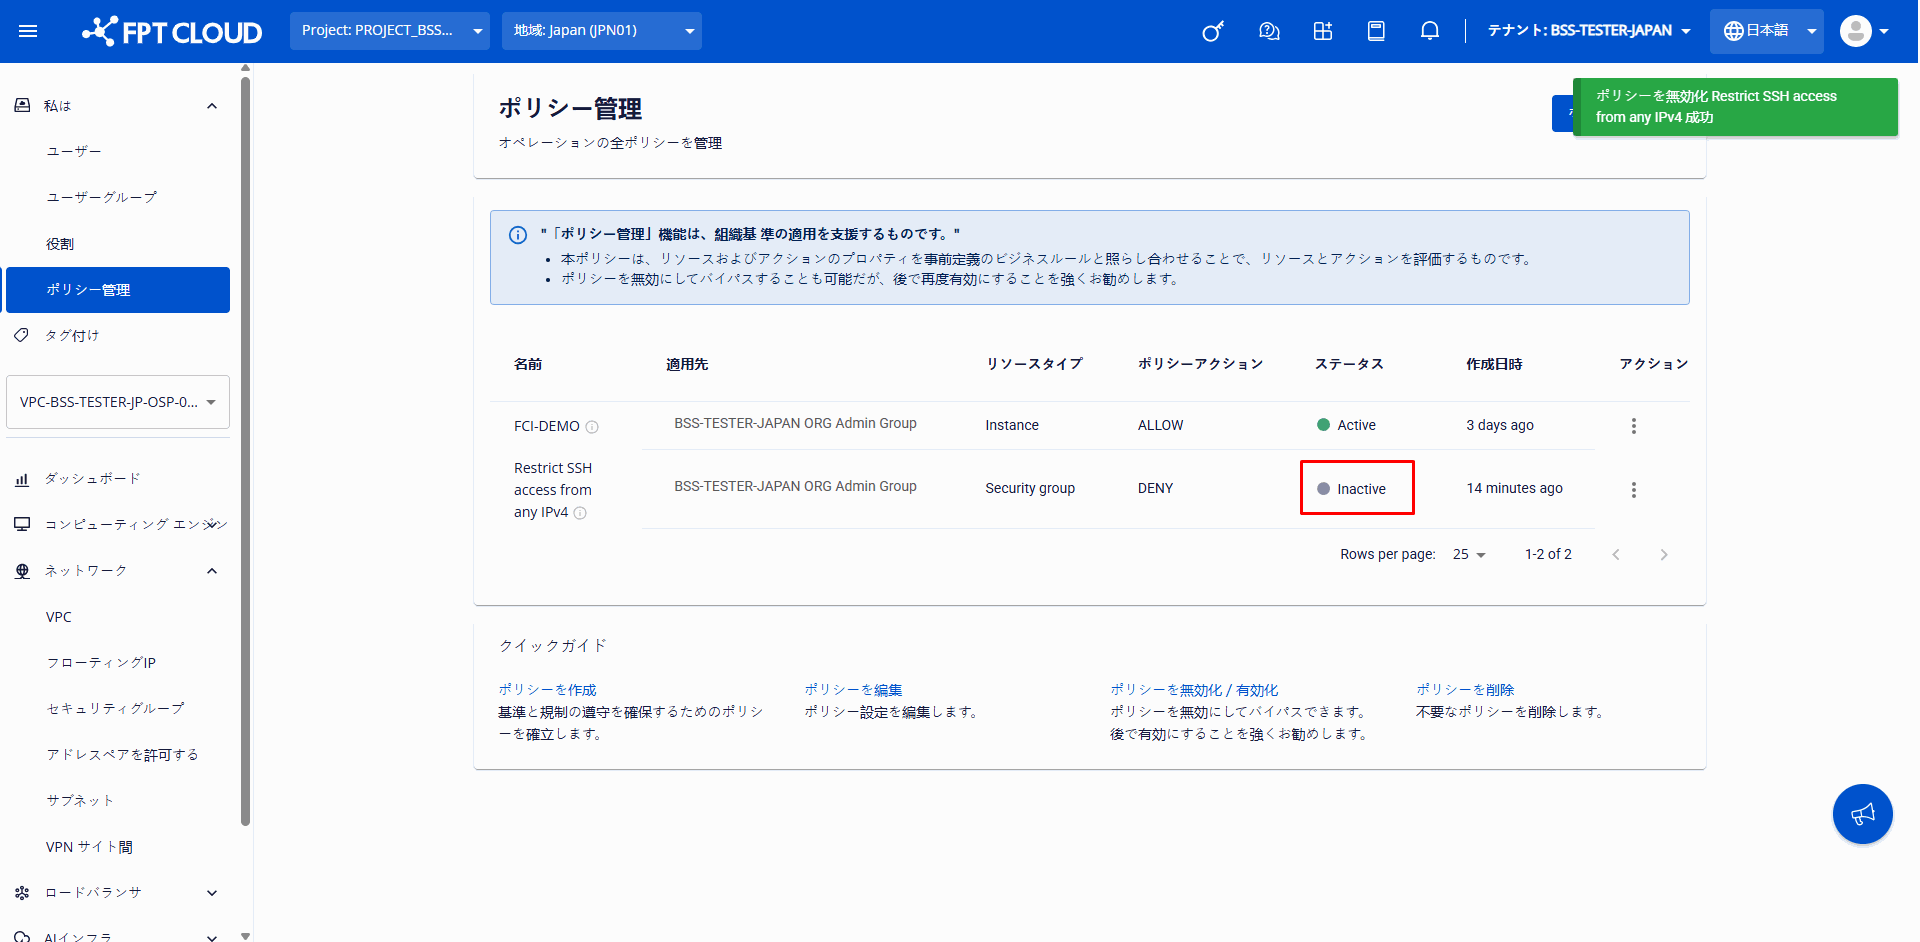Collapse the 私は sidebar section
Viewport: 1920px width, 942px height.
[212, 106]
